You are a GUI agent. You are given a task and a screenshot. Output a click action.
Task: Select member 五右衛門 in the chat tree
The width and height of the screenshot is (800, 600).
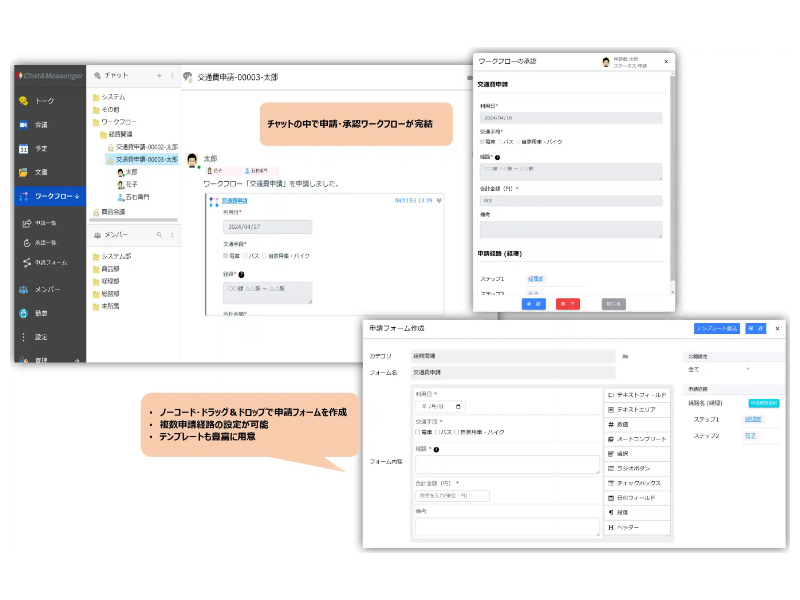(x=133, y=197)
